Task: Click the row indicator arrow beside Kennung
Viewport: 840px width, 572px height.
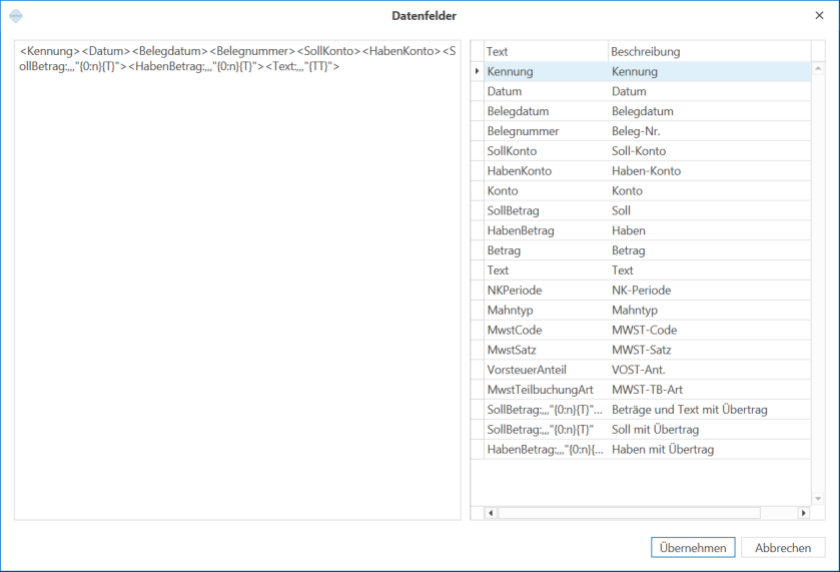Action: pos(477,71)
